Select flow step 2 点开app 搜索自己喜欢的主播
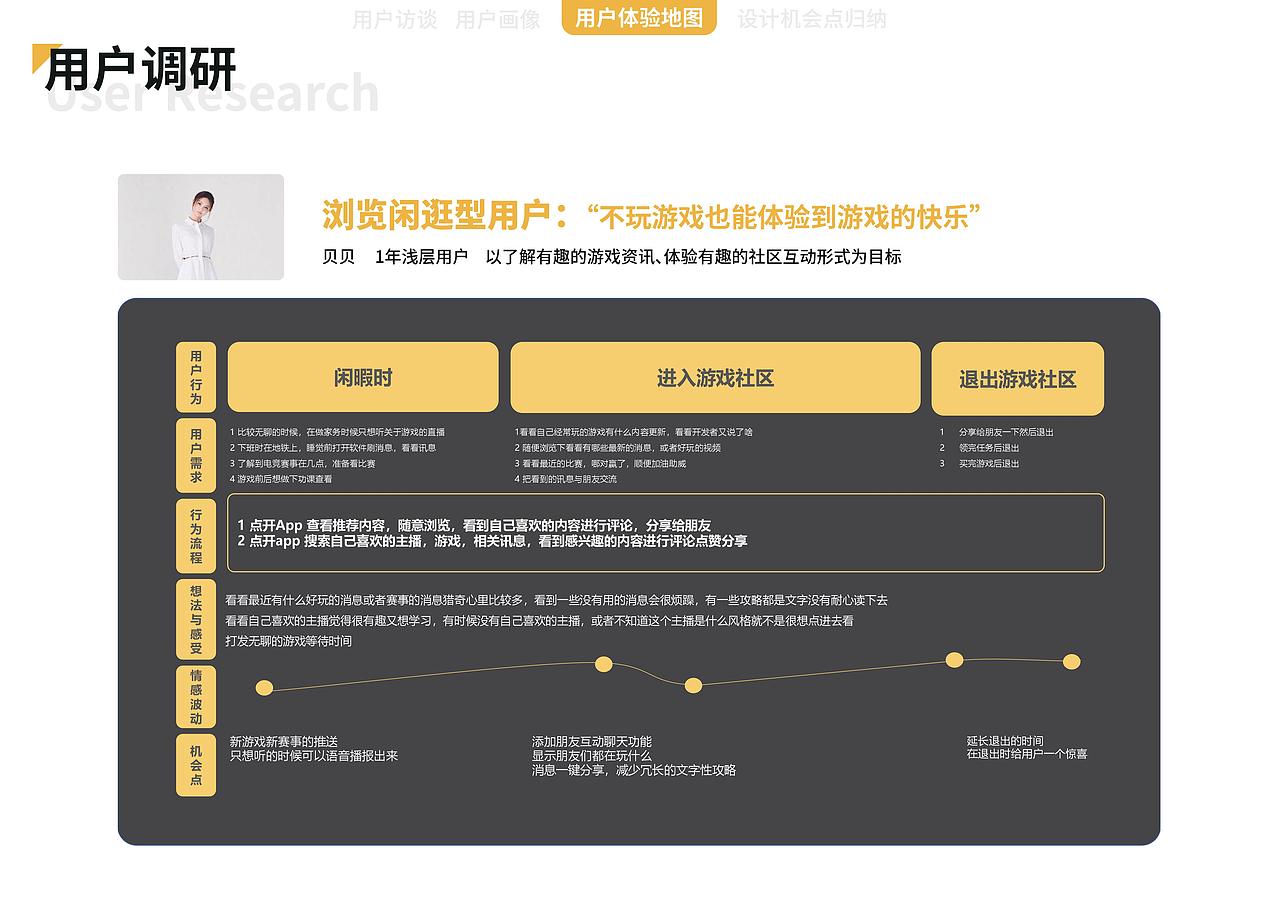The height and width of the screenshot is (905, 1280). coord(492,541)
